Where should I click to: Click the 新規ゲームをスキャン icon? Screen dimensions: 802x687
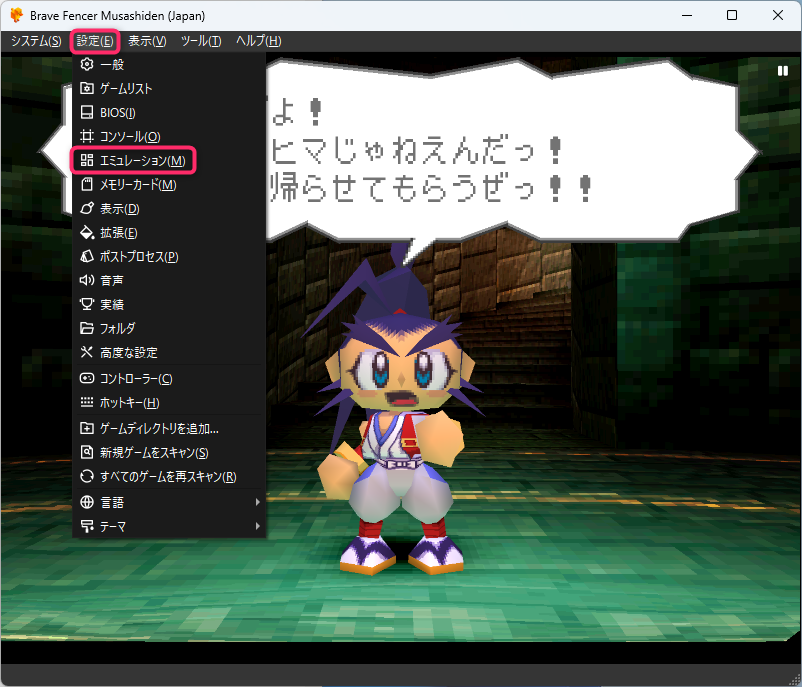[87, 452]
